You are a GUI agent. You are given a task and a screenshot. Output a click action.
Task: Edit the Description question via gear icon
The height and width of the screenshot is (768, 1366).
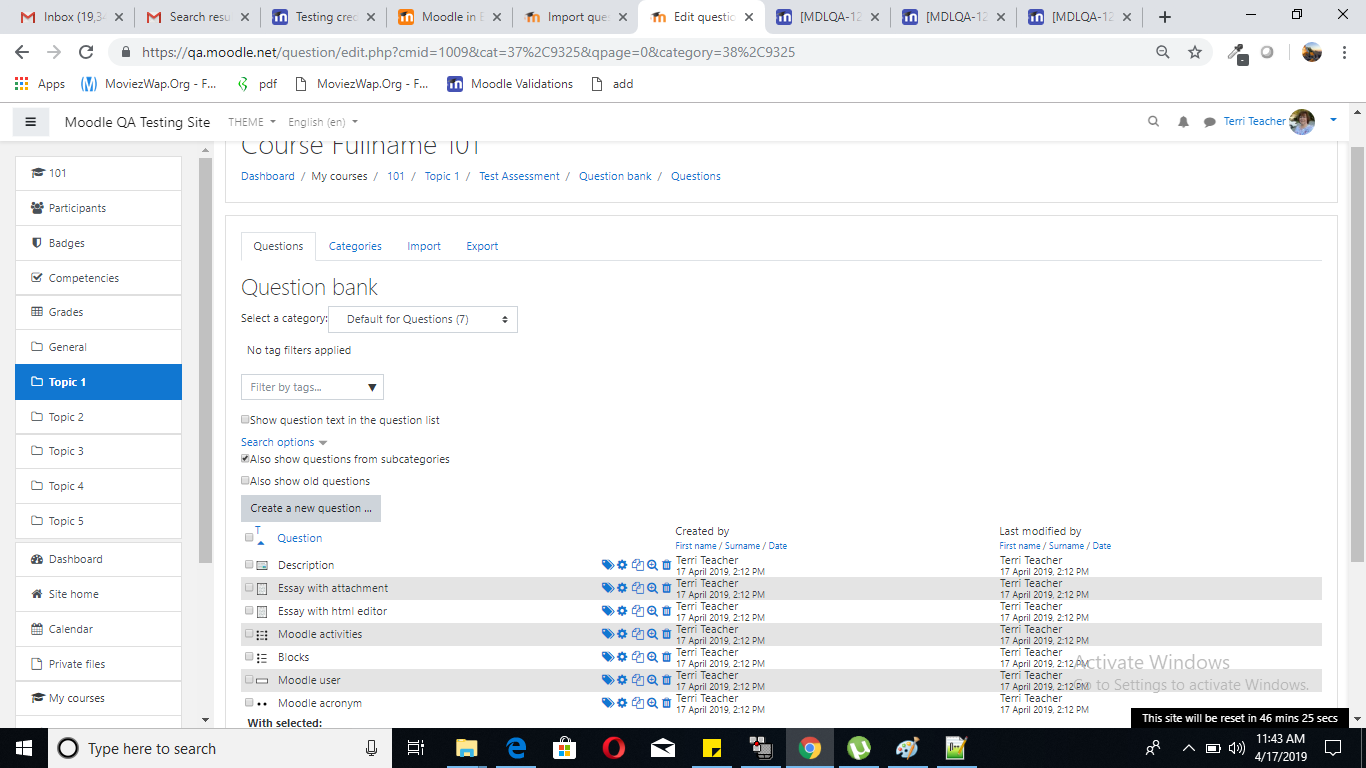click(x=622, y=565)
